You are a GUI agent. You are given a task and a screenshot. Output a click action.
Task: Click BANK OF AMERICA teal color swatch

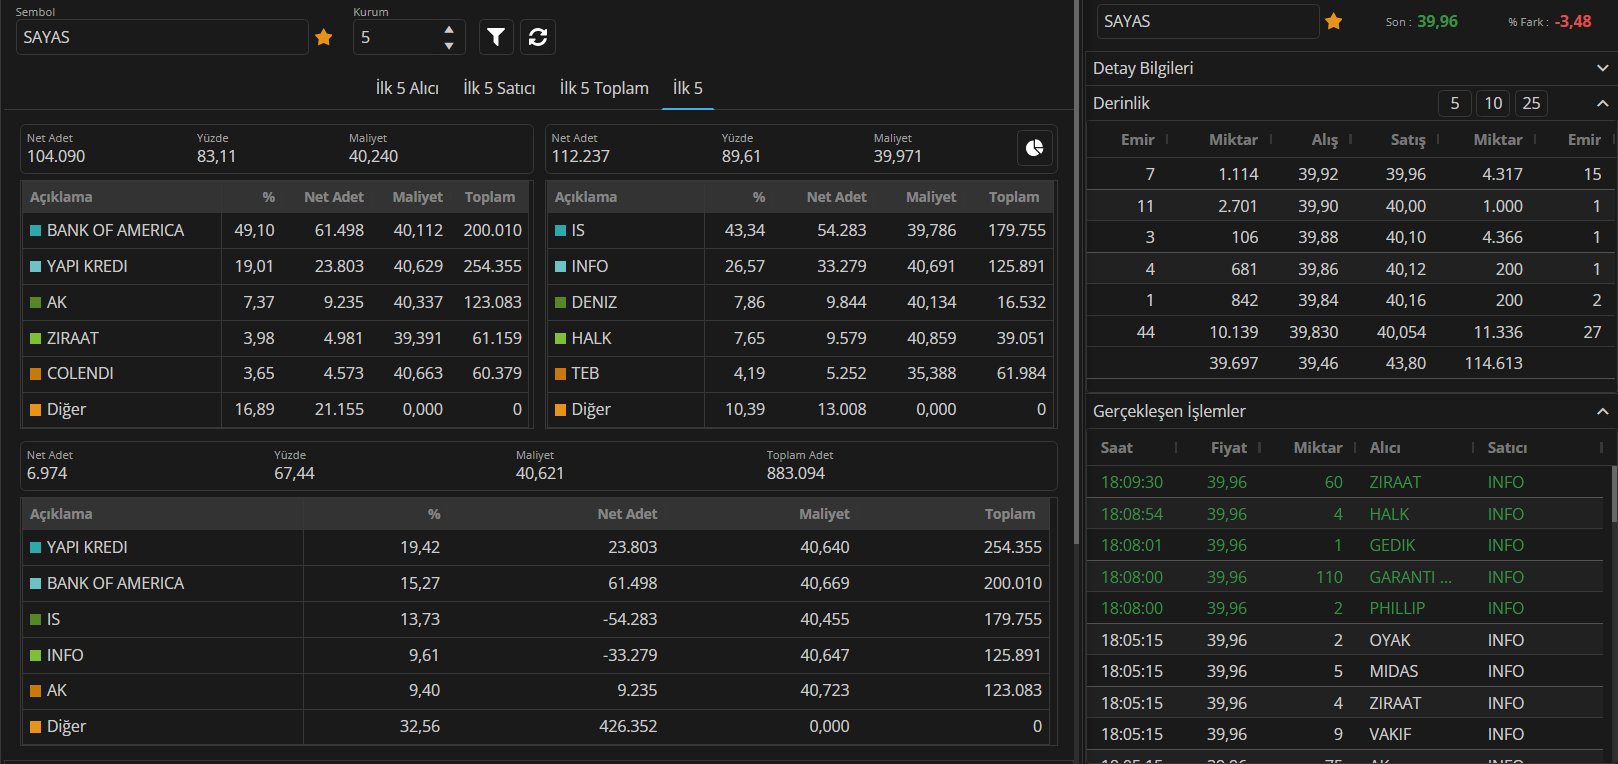click(x=36, y=231)
